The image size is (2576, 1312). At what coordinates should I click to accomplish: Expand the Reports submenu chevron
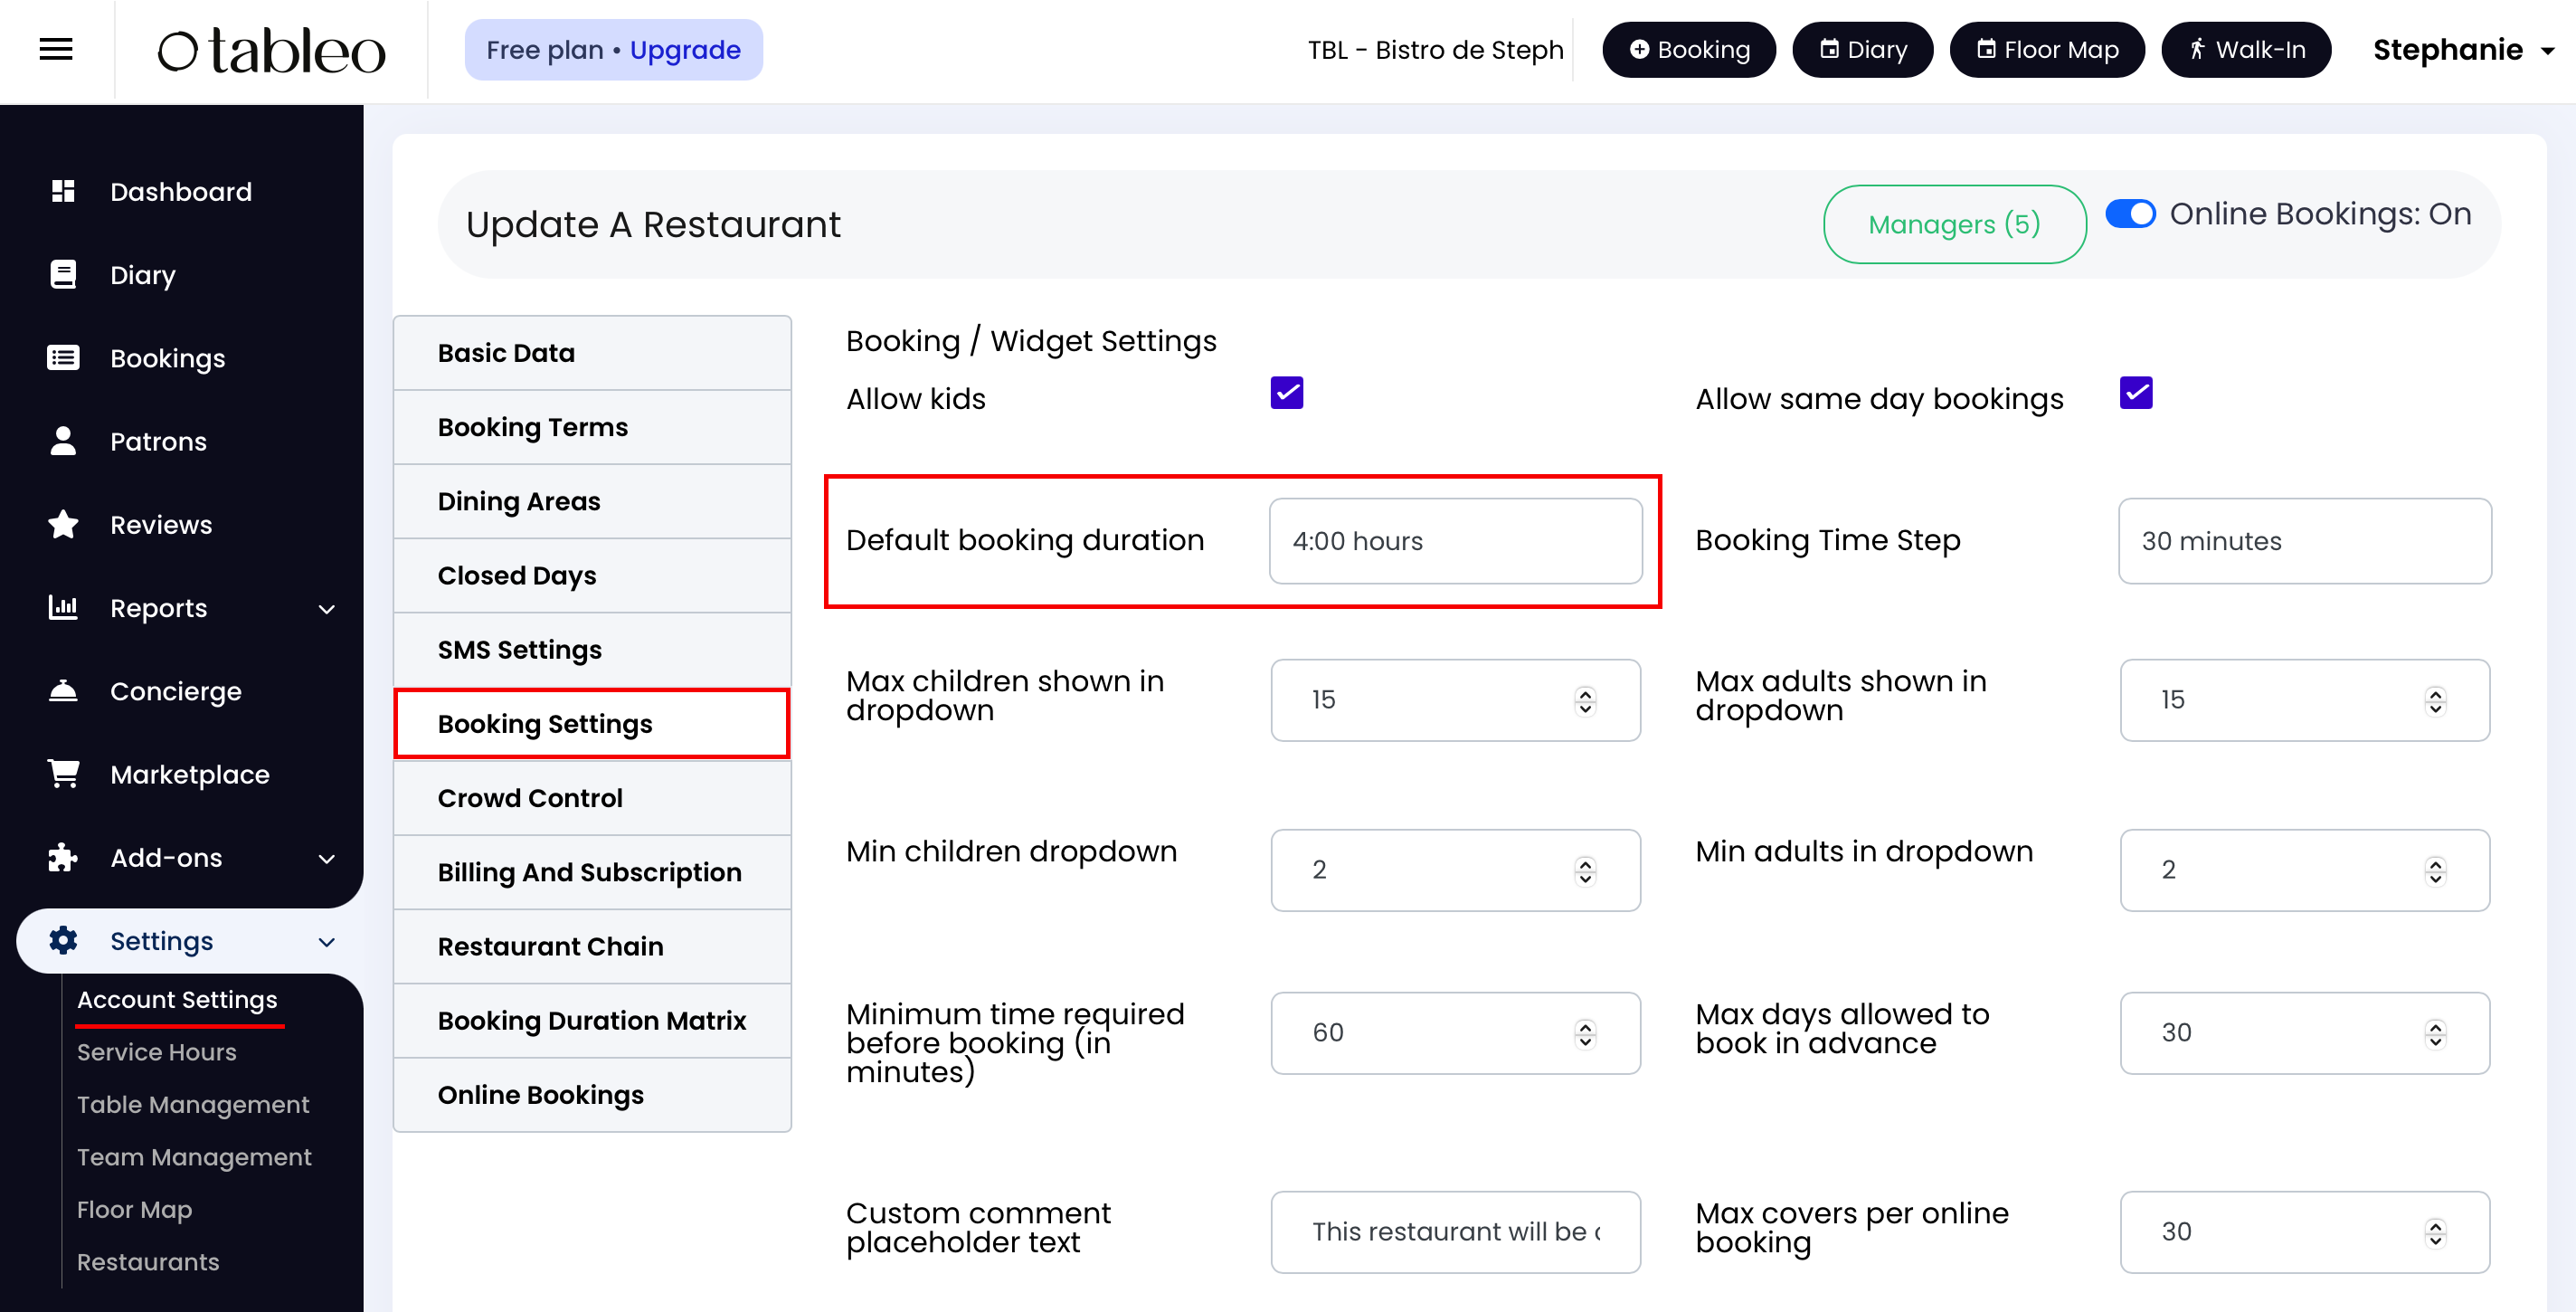(326, 609)
